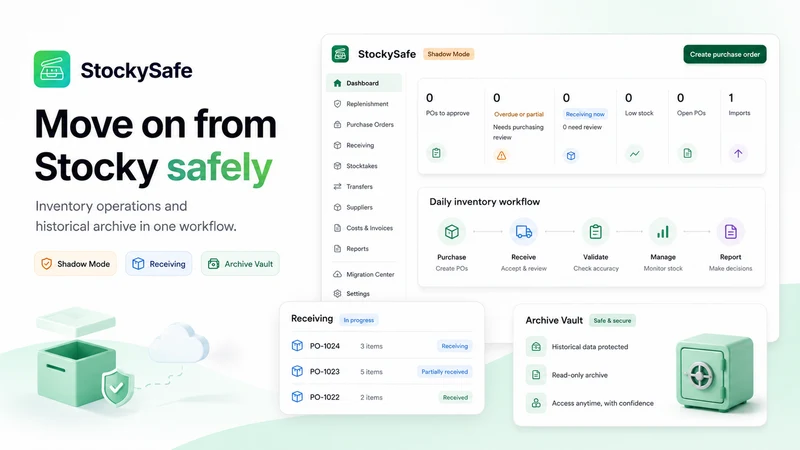Click the Overdue or partial warning icon
This screenshot has width=800, height=450.
tap(502, 156)
